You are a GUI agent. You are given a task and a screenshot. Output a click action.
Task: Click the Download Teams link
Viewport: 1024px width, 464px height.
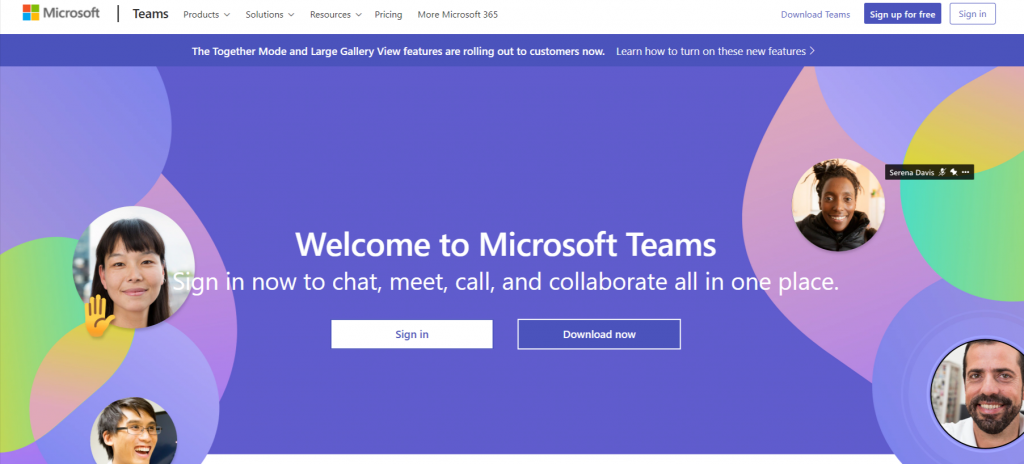816,14
